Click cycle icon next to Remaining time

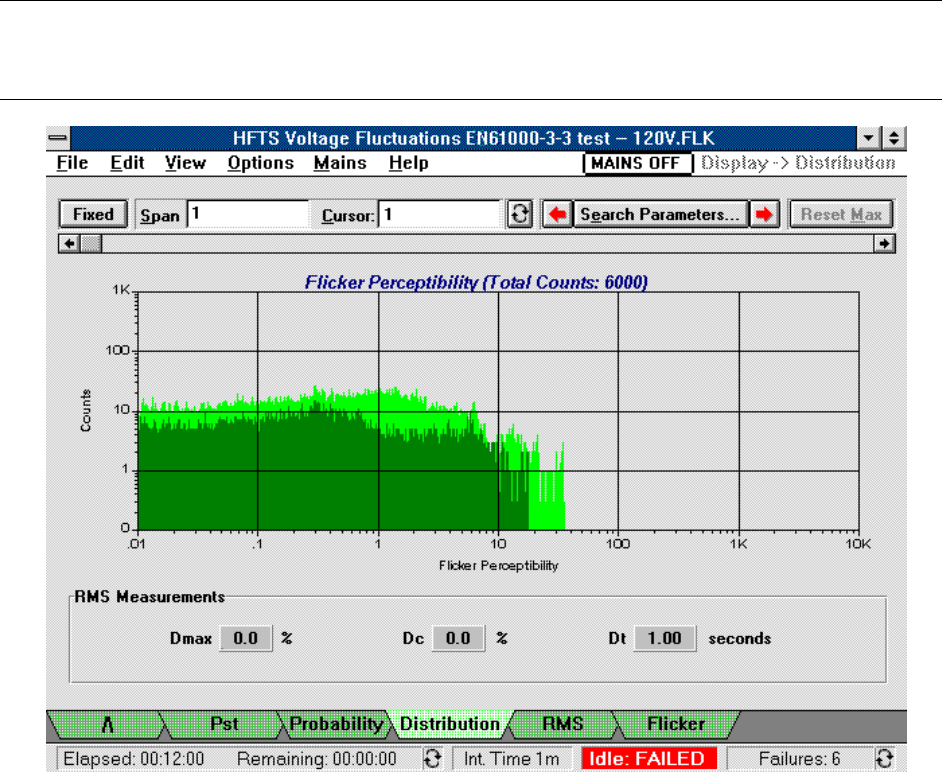pyautogui.click(x=432, y=758)
